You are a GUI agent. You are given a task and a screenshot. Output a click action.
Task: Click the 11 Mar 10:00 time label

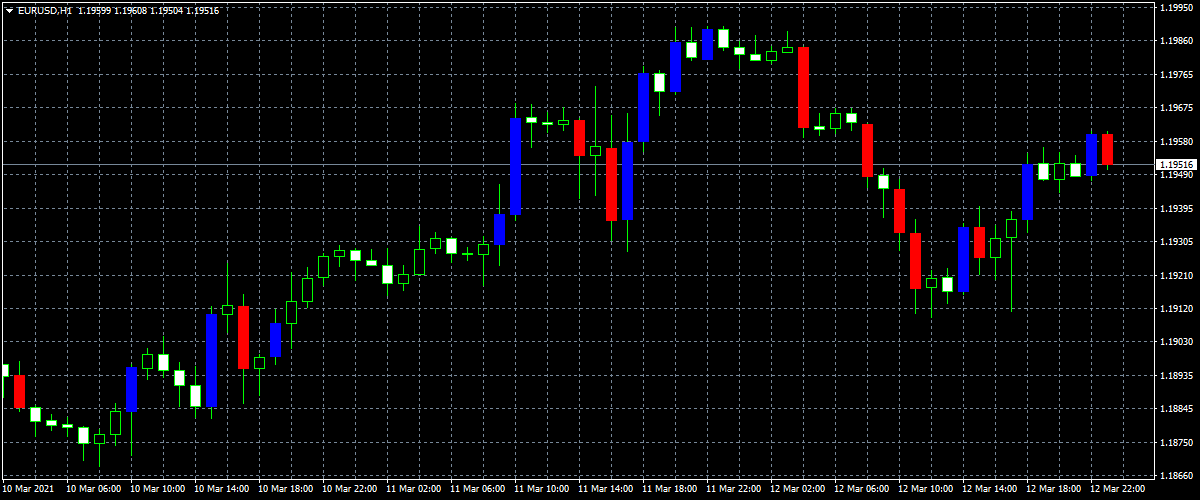point(544,490)
